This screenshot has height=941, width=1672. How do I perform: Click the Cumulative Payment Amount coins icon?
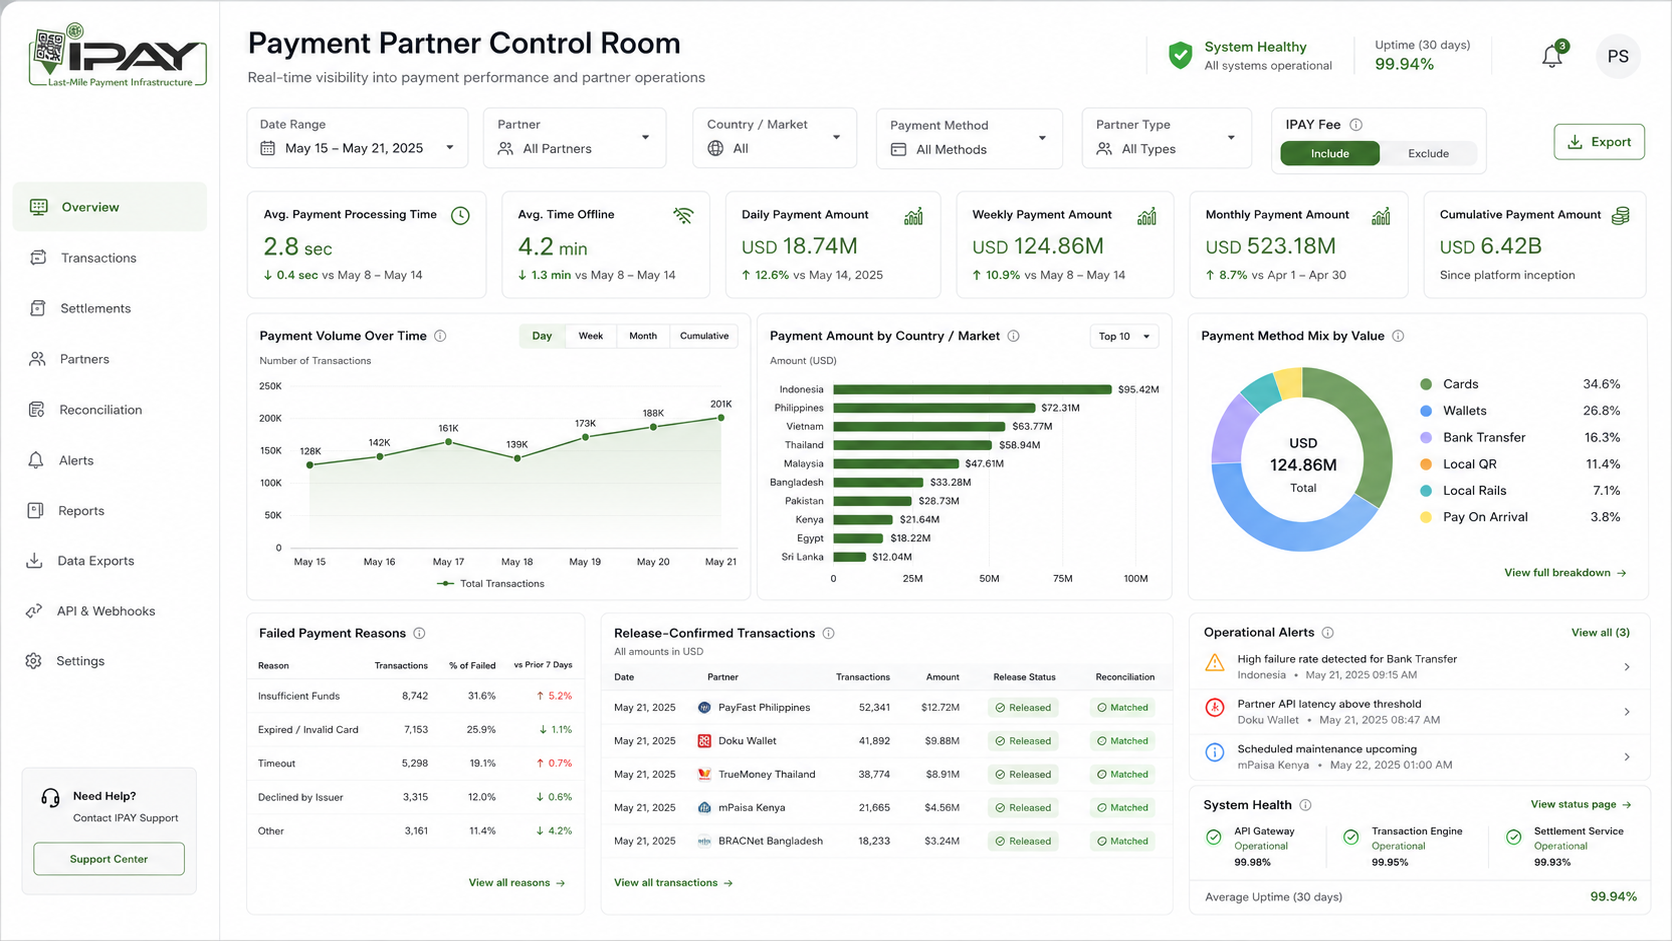tap(1620, 215)
